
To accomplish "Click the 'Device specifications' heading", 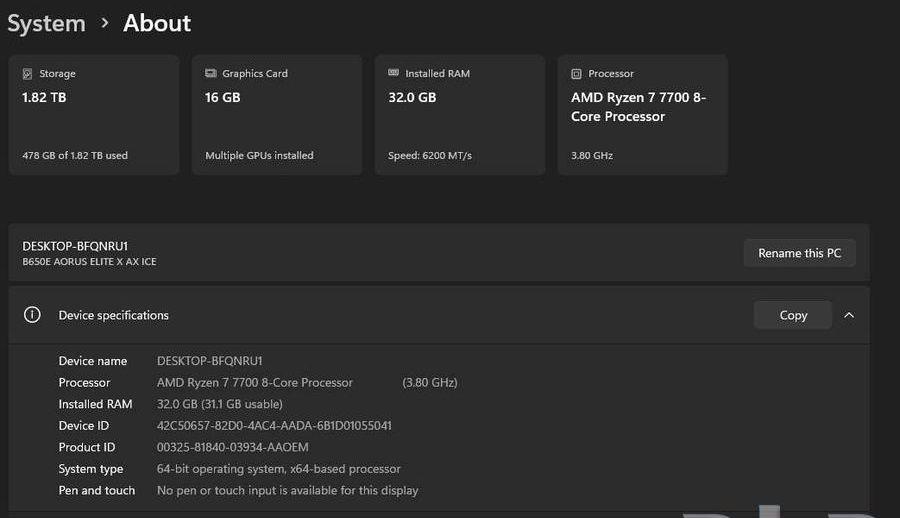I will [x=114, y=315].
